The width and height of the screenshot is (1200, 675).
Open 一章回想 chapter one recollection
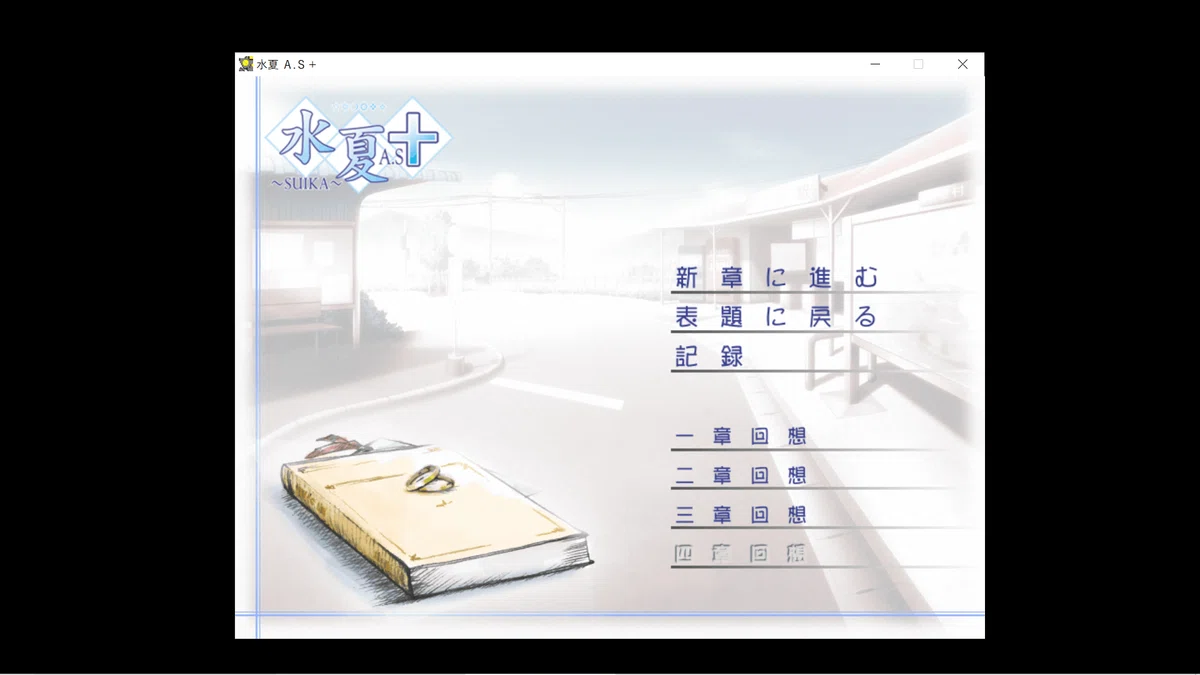[740, 437]
